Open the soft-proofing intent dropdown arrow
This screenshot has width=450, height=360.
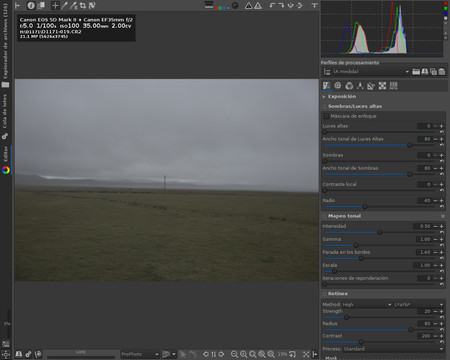[x=174, y=354]
